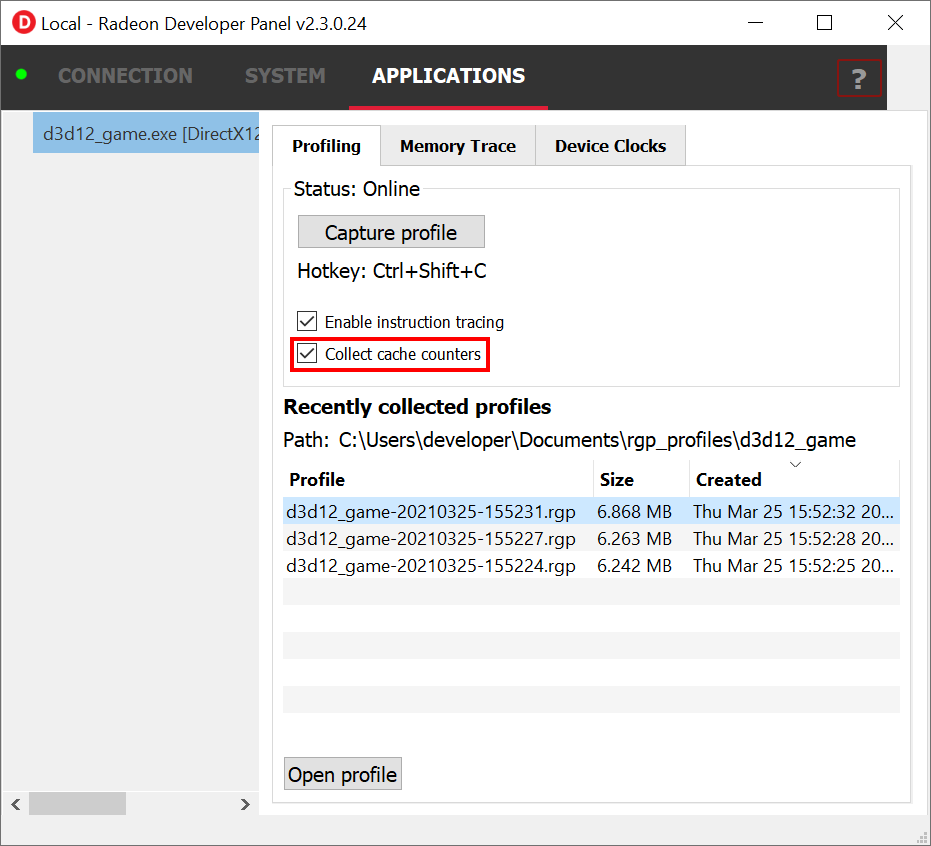Image resolution: width=931 pixels, height=846 pixels.
Task: Click the horizontal scrollbar left arrow
Action: (15, 803)
